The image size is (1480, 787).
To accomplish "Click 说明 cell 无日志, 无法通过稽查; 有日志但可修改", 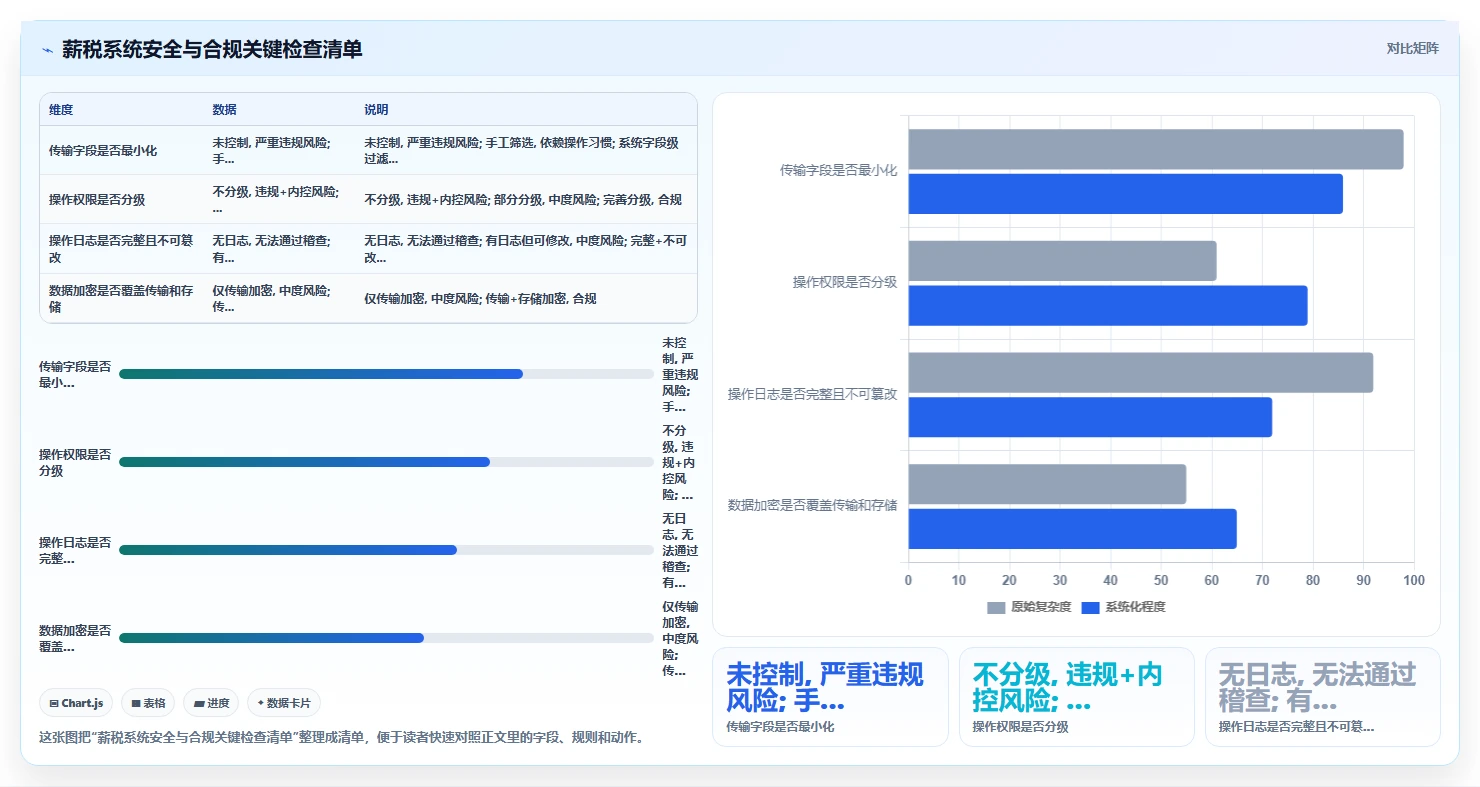I will click(524, 249).
